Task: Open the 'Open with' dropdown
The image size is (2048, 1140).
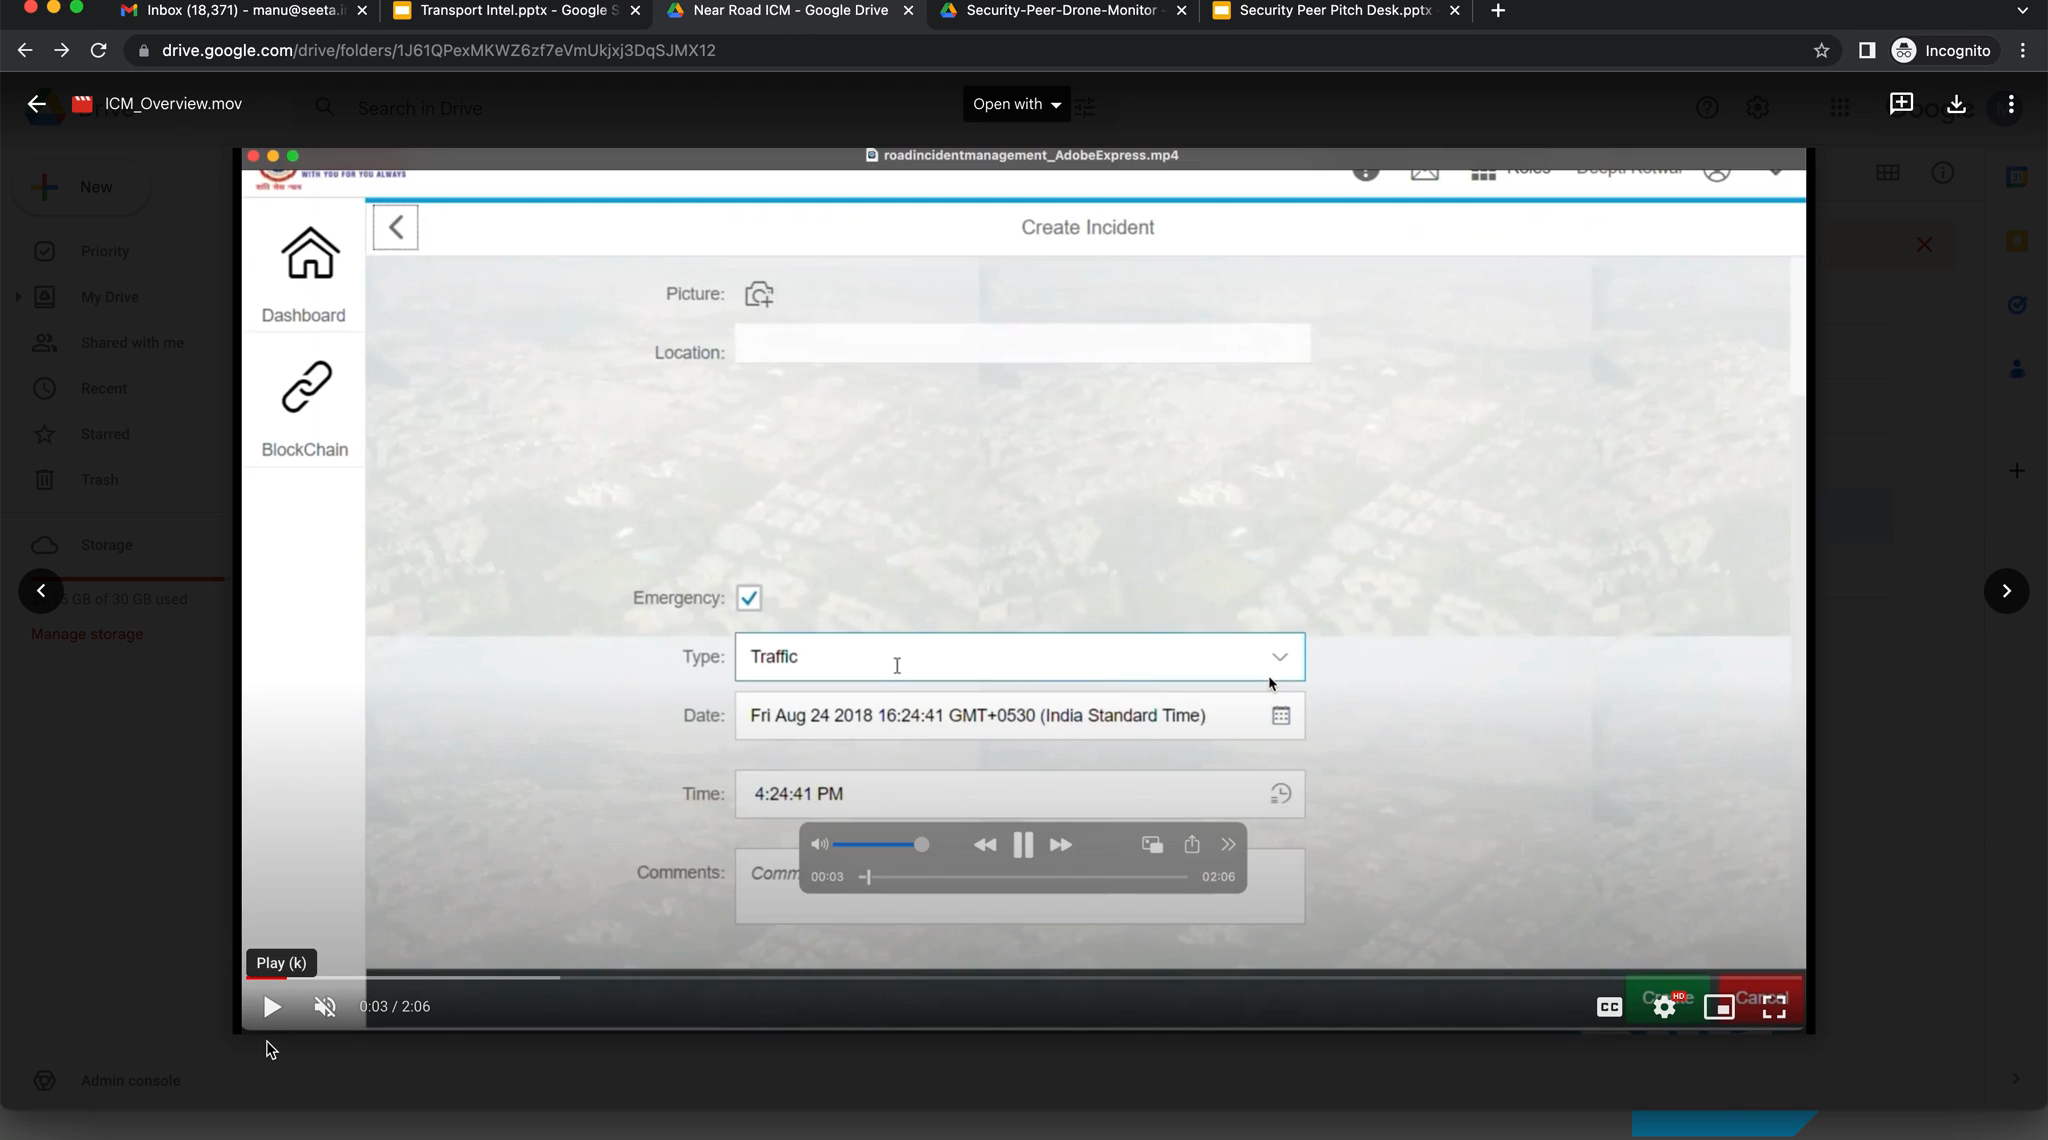Action: tap(1016, 104)
